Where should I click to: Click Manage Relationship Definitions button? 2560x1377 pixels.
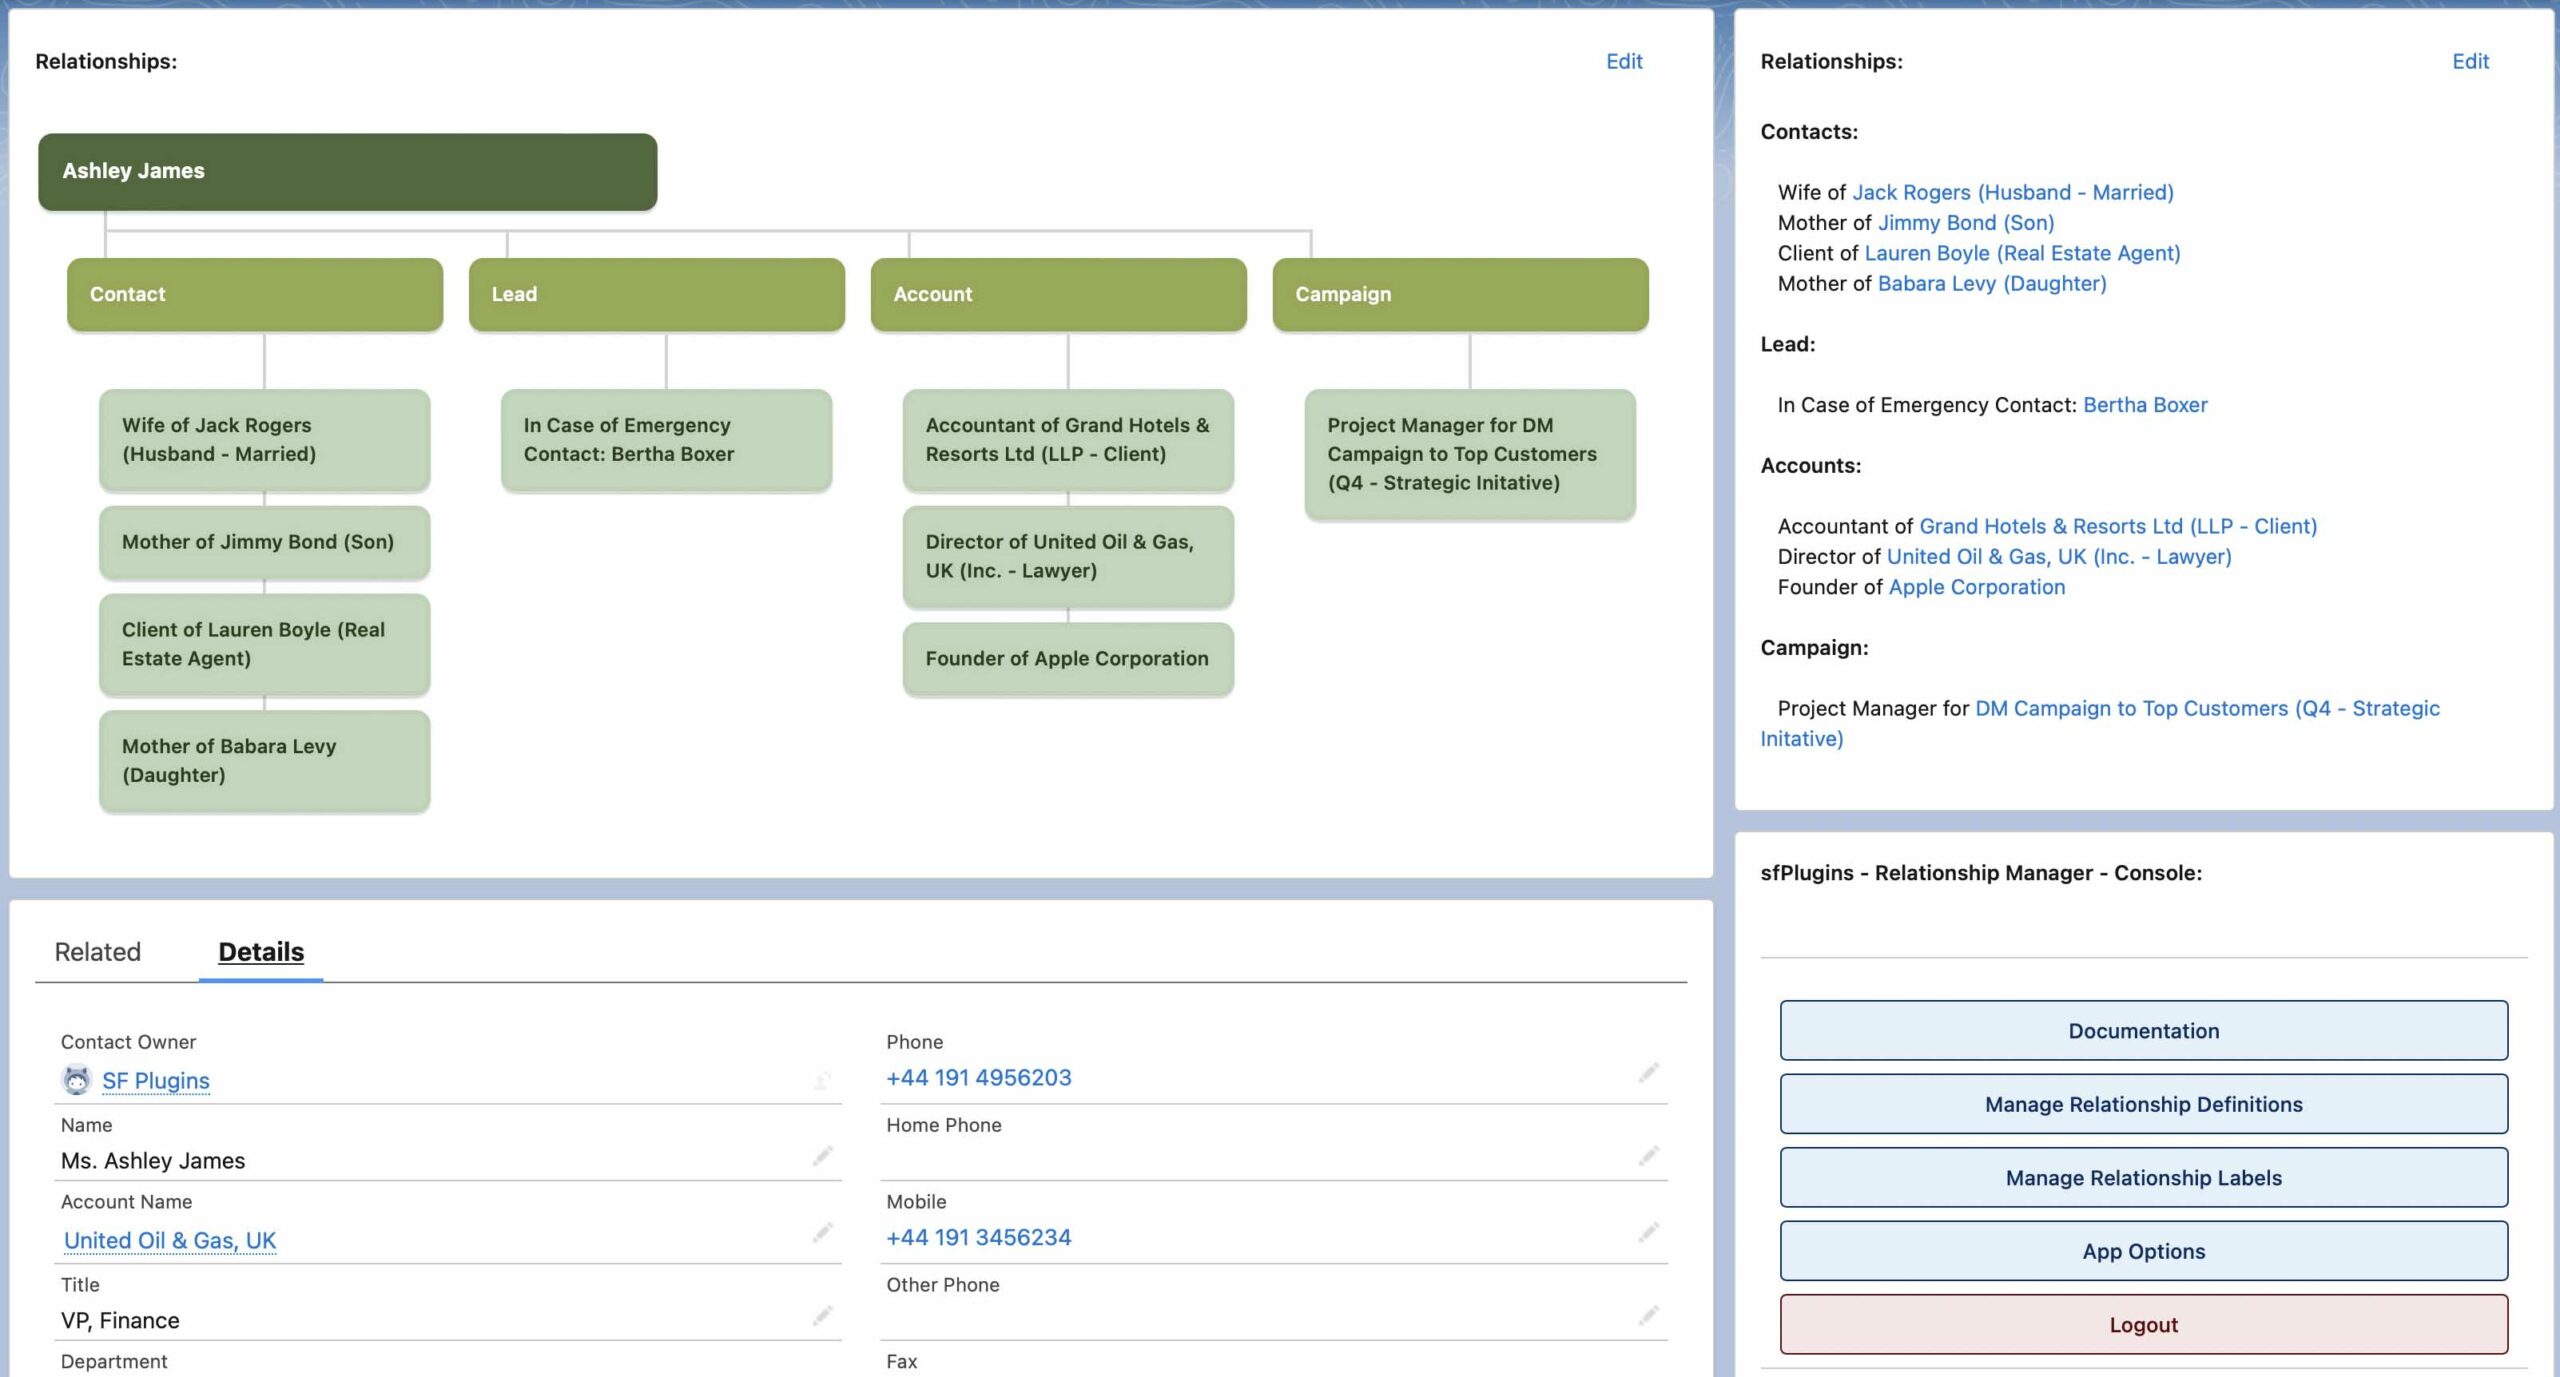click(2143, 1104)
